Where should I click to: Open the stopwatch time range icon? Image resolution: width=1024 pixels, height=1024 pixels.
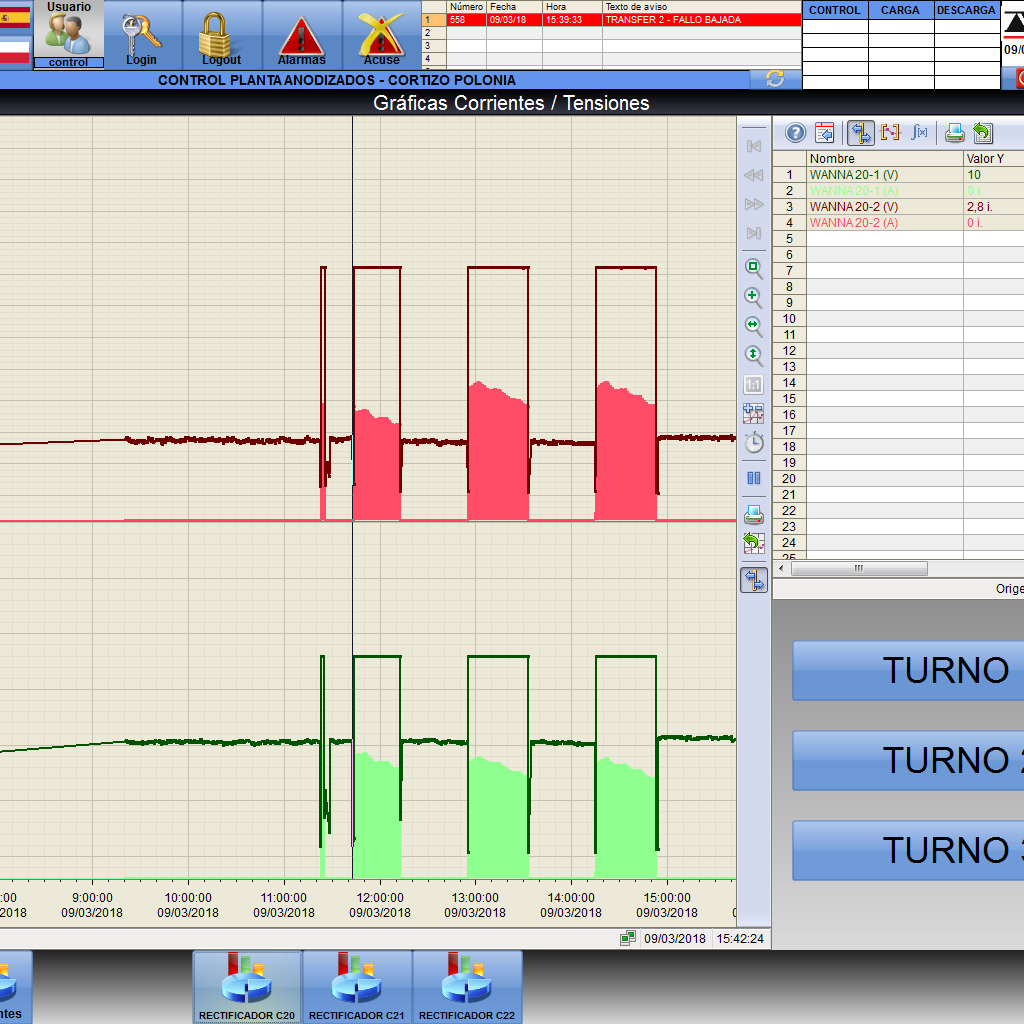click(754, 442)
